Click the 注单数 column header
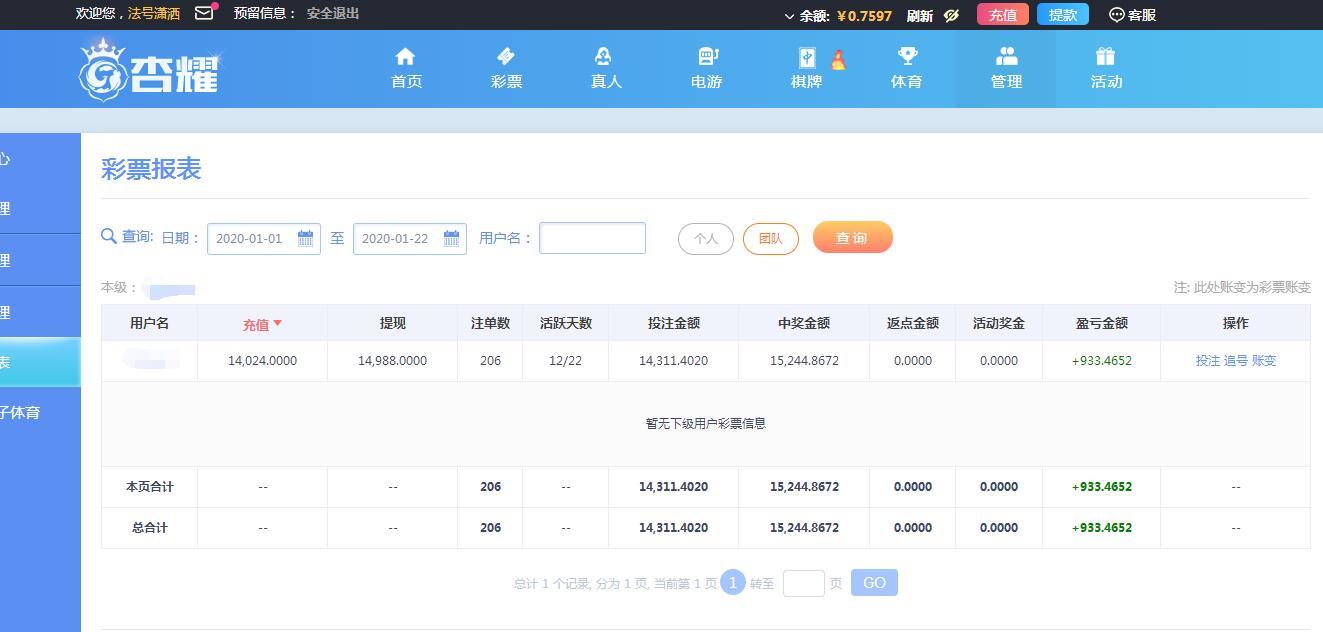The height and width of the screenshot is (632, 1323). [x=490, y=323]
